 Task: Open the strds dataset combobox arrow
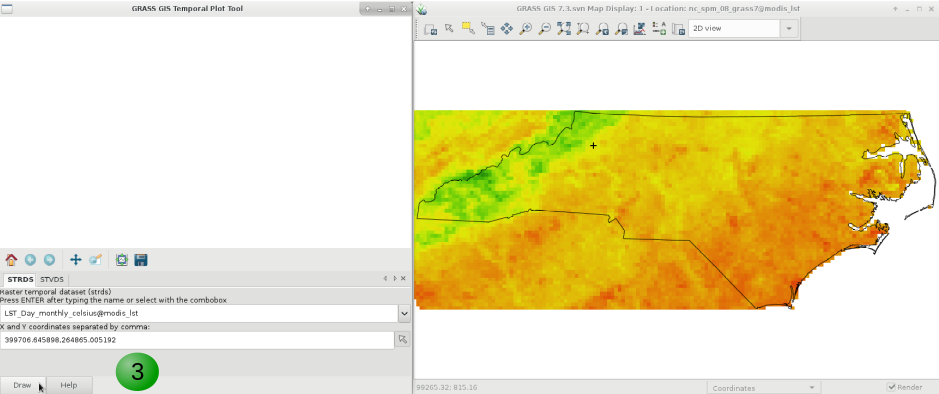click(404, 313)
